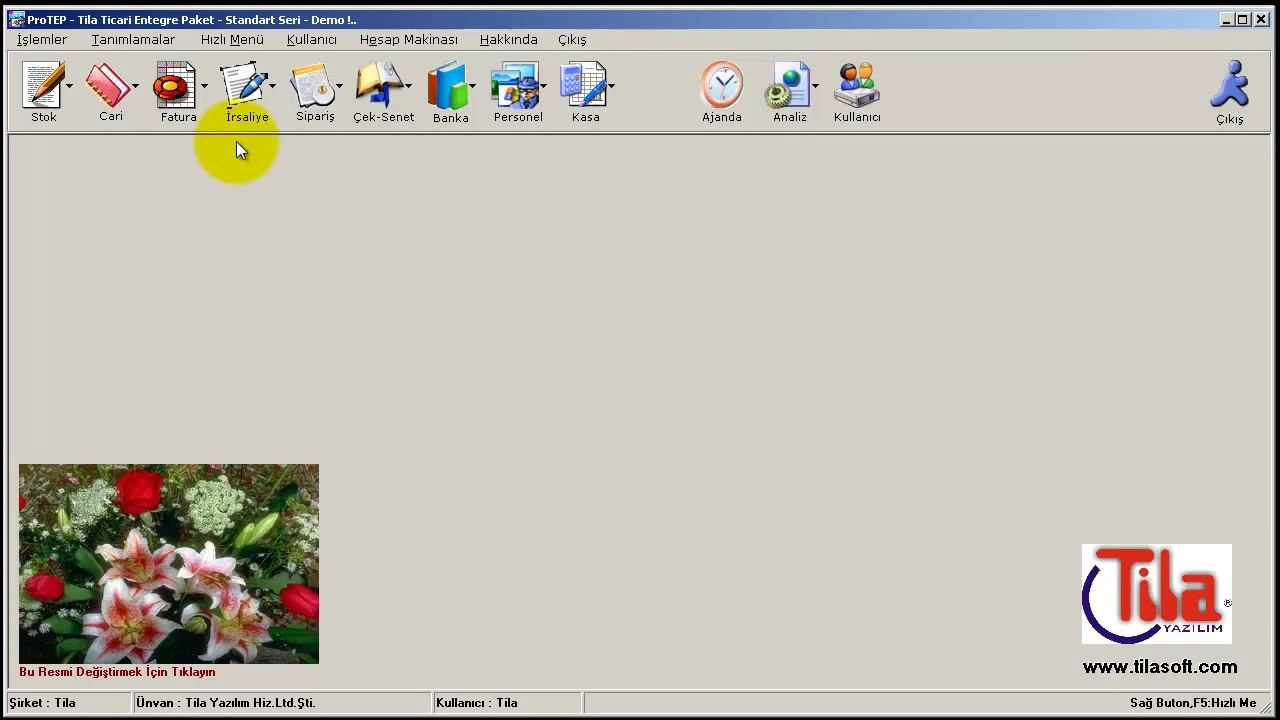Expand the Kasa dropdown arrow
The height and width of the screenshot is (720, 1280).
[611, 87]
